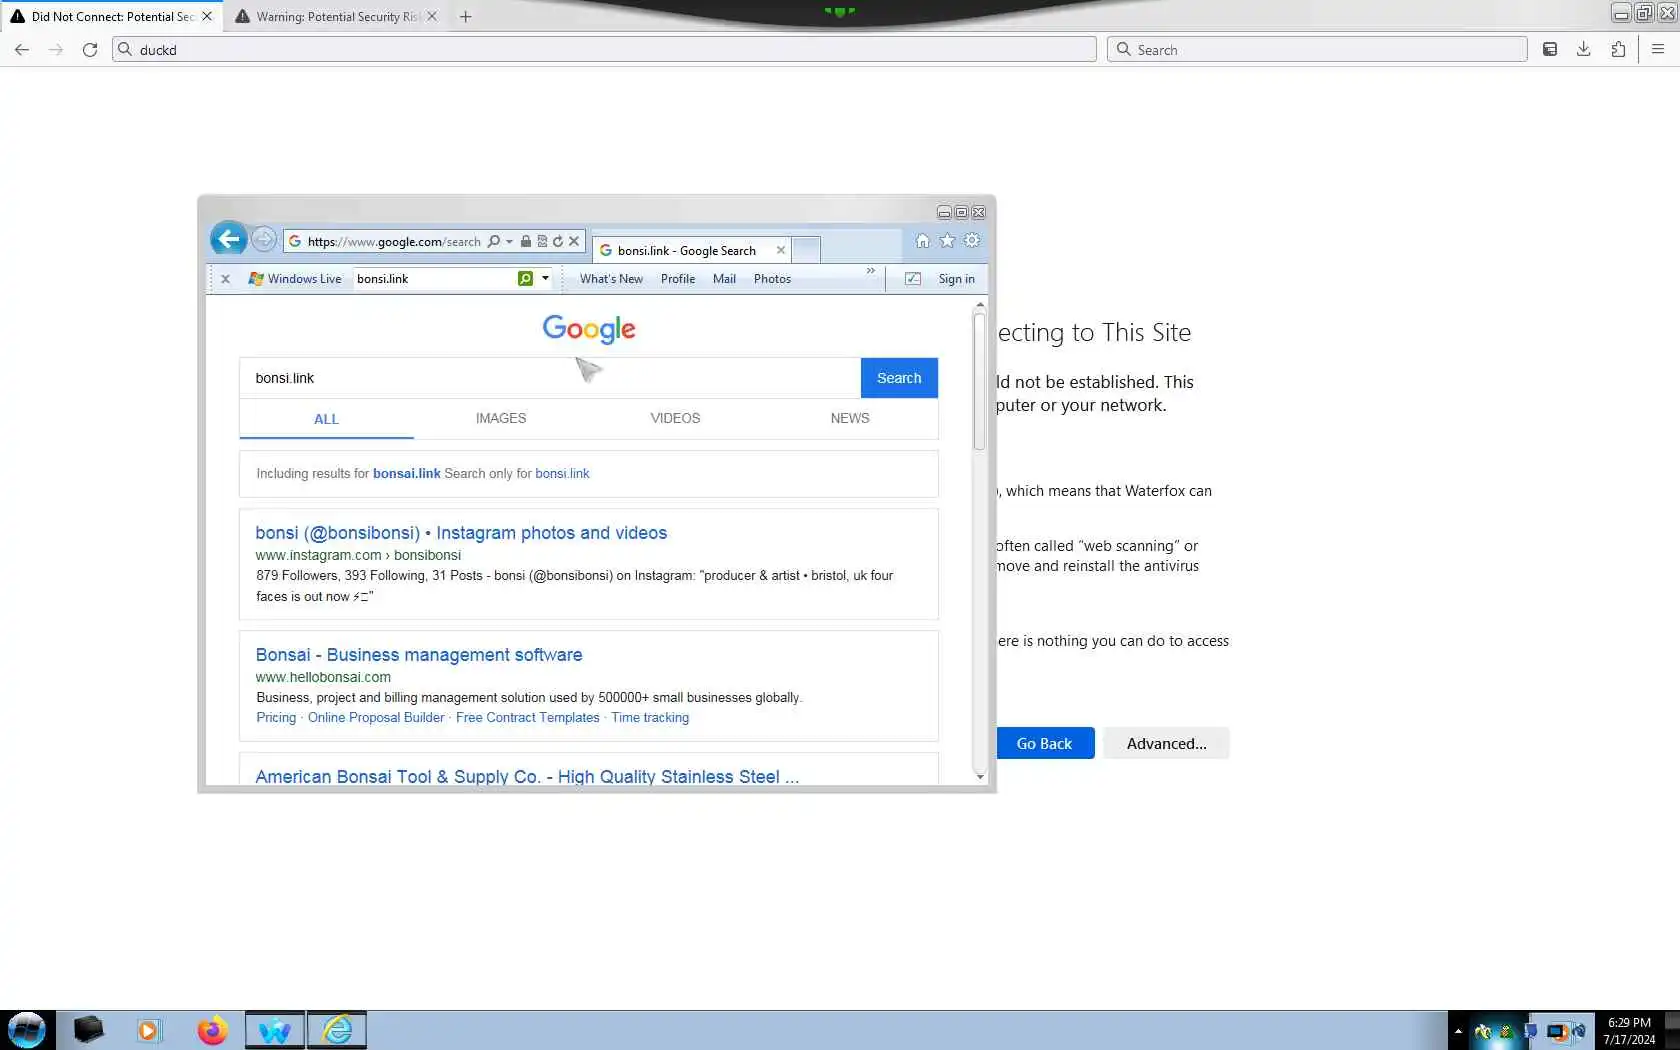Click the checkmark options icon in Windows Live toolbar

913,279
